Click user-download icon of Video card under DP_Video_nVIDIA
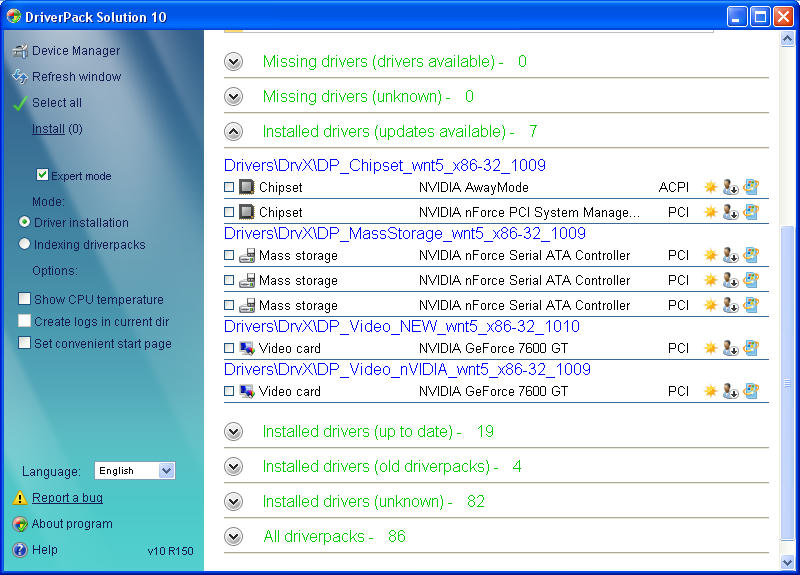Image resolution: width=800 pixels, height=575 pixels. (731, 391)
